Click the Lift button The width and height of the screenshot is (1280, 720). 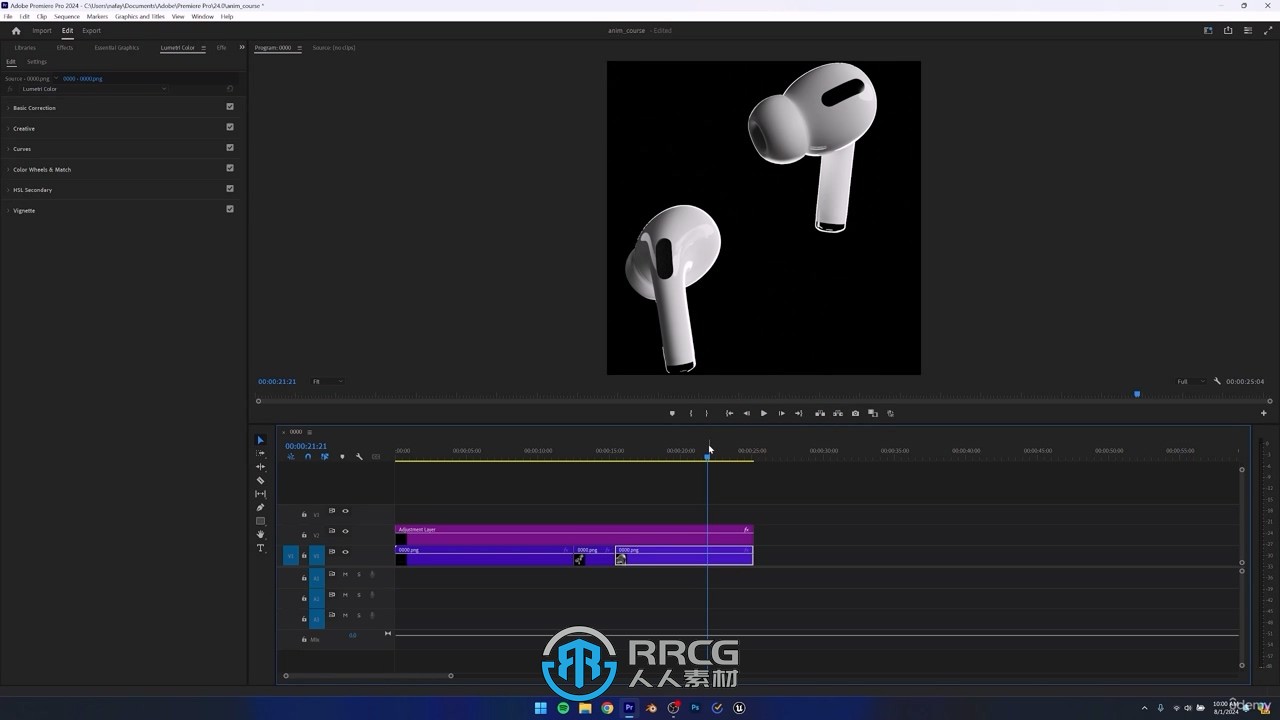coord(820,413)
